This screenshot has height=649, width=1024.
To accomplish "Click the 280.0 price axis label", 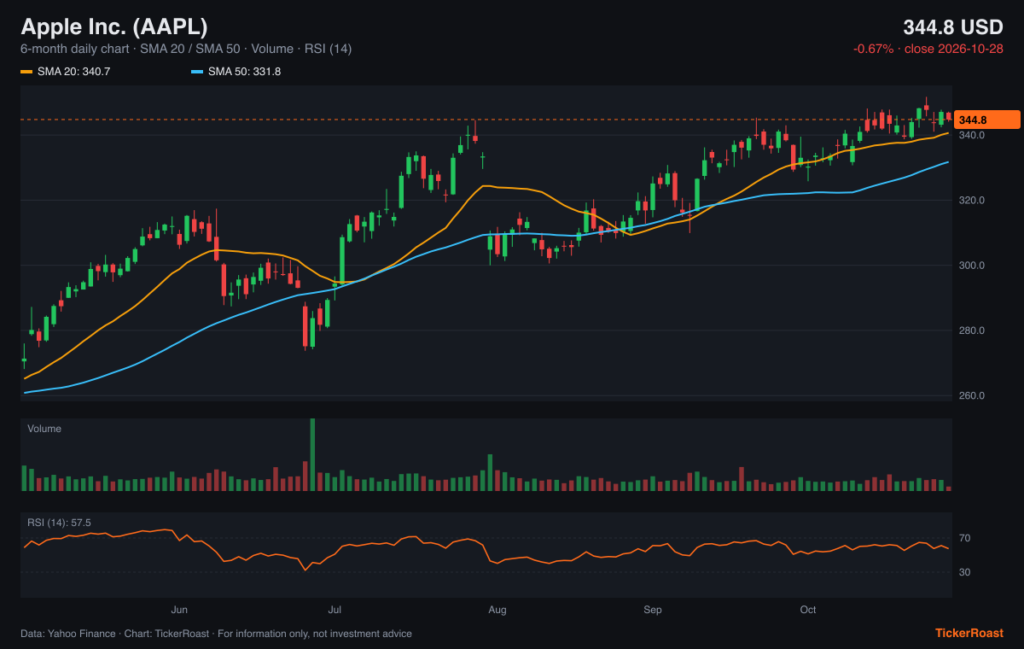I will coord(972,330).
